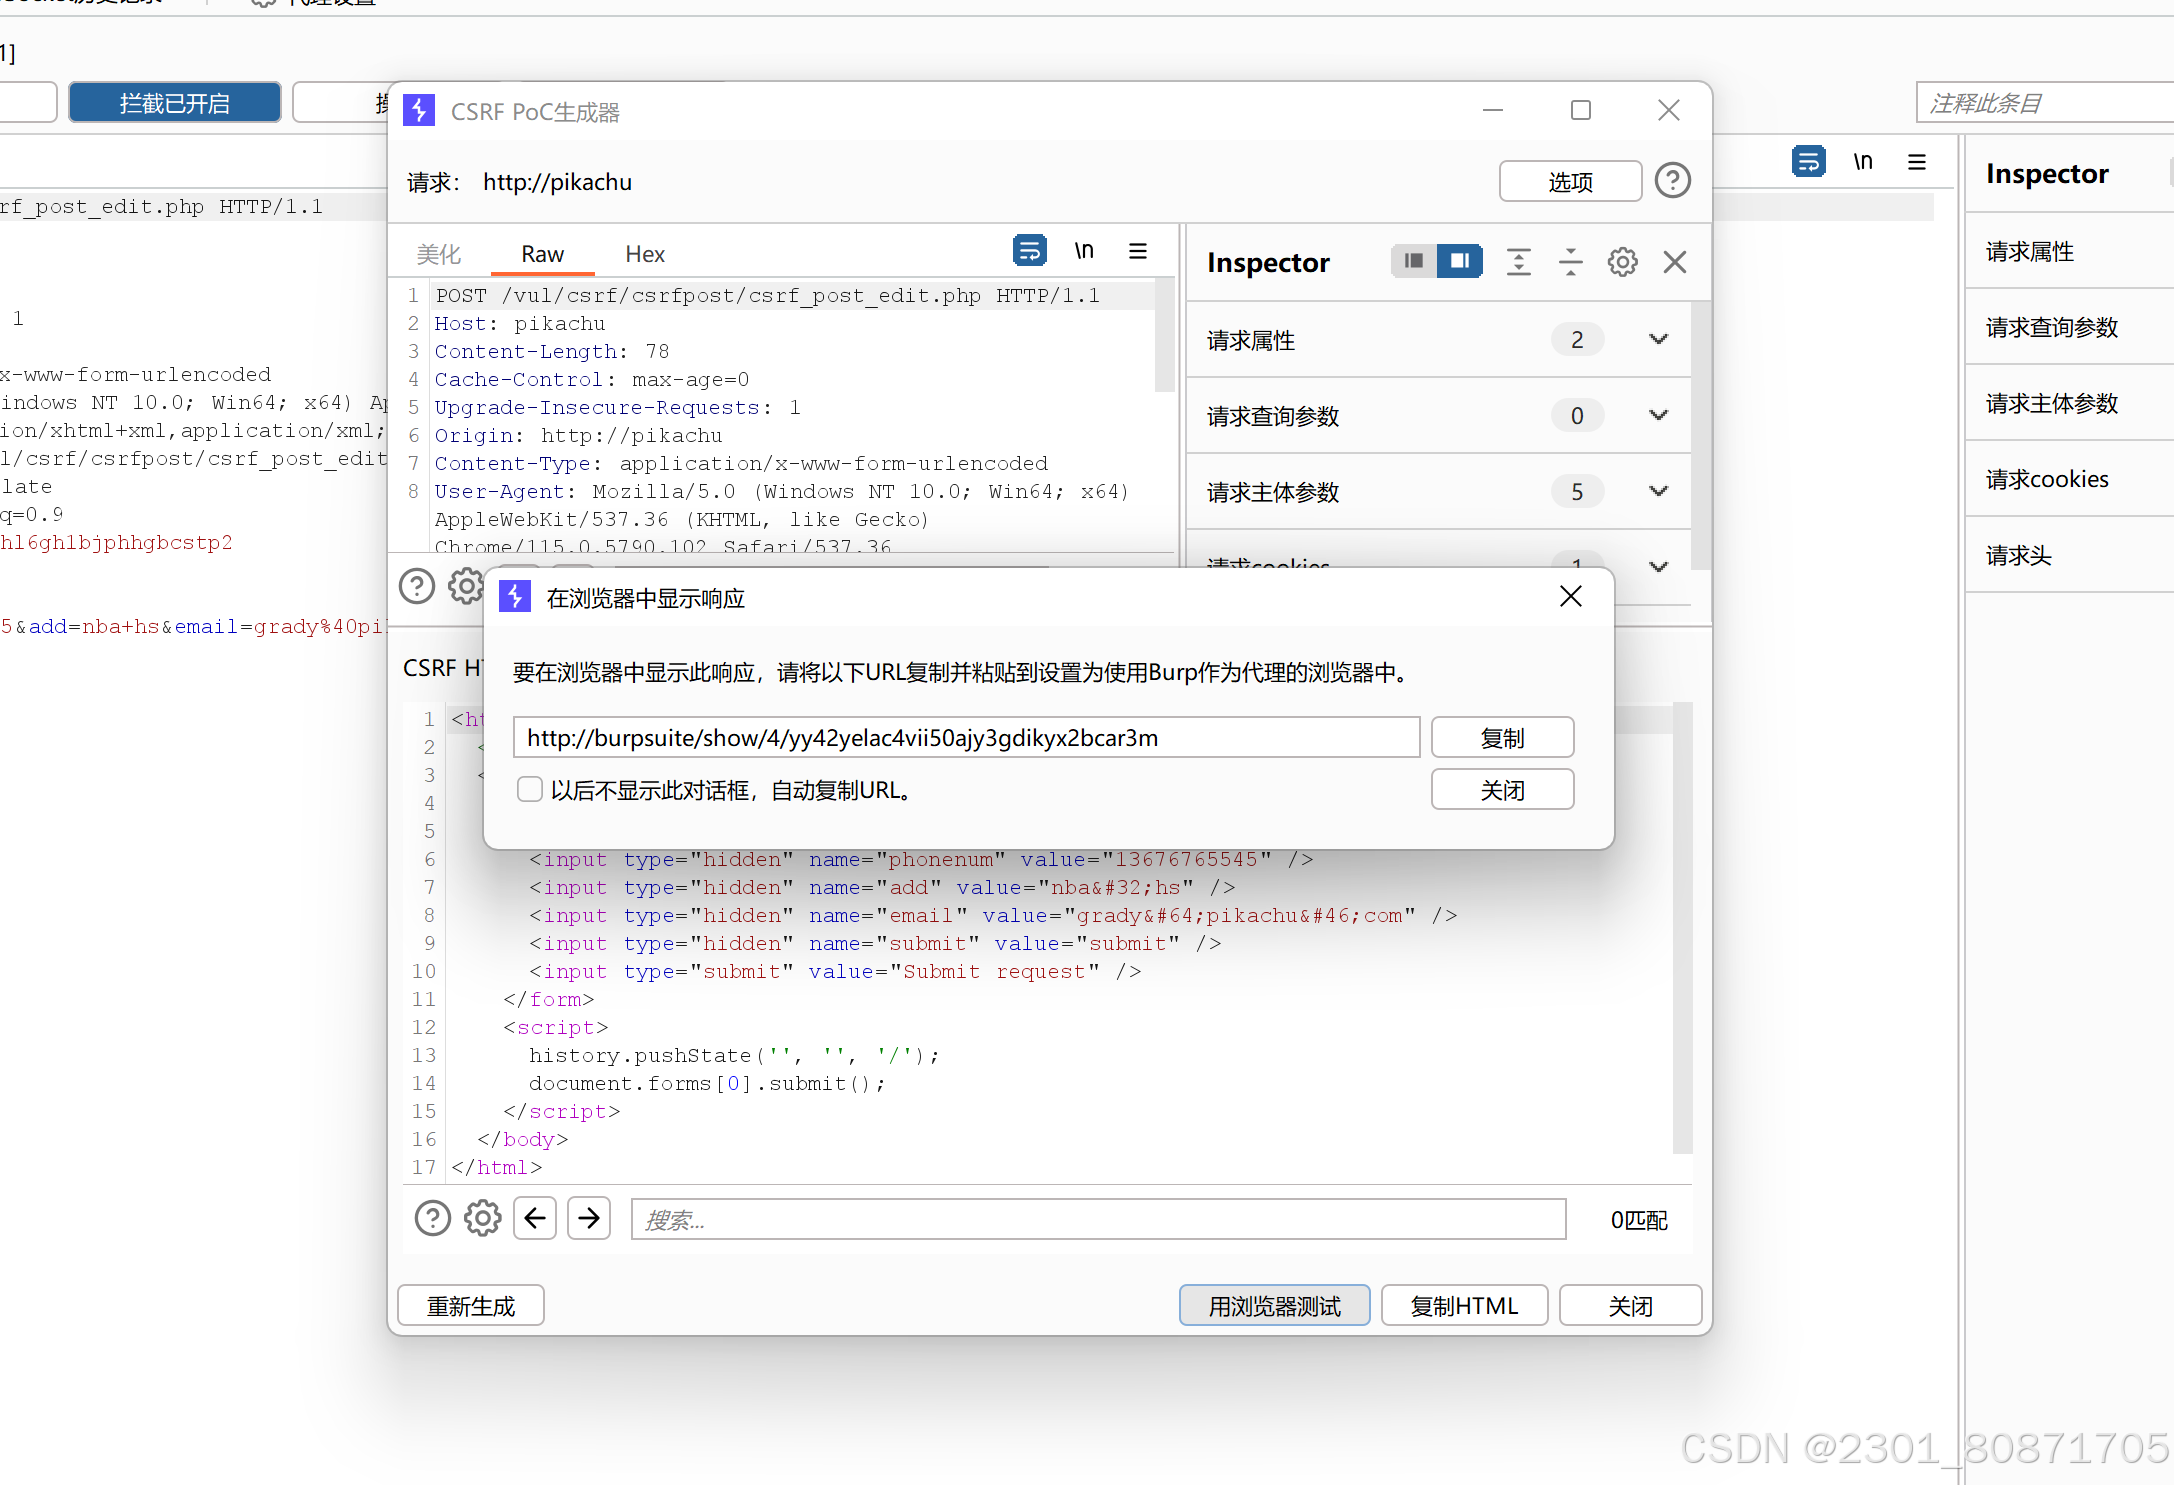
Task: Expand the 请求属性 section chevron
Action: coord(1658,340)
